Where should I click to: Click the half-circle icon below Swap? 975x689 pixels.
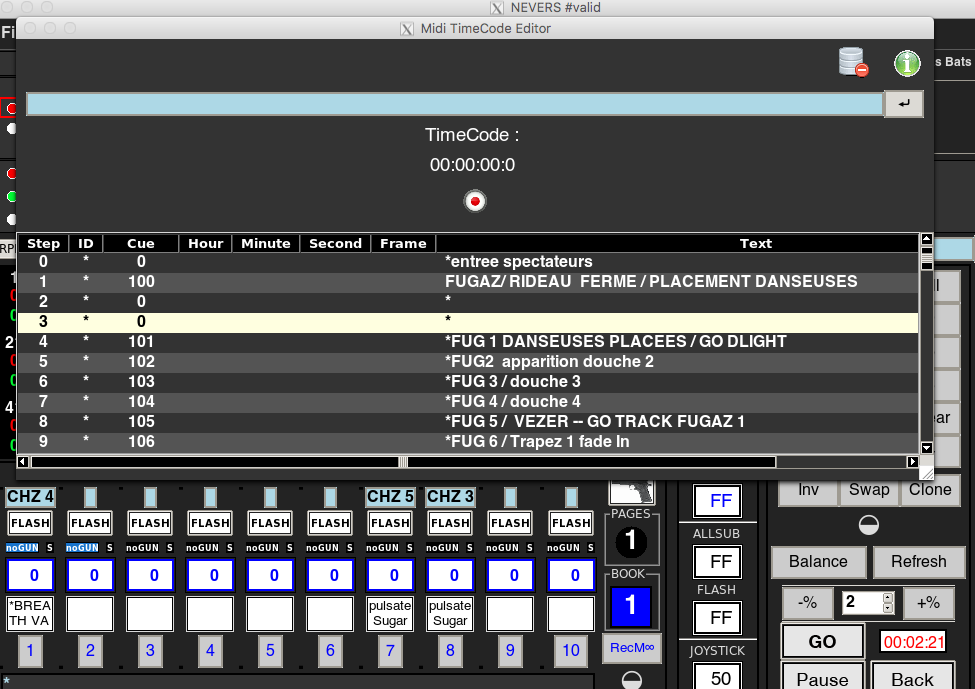point(869,525)
